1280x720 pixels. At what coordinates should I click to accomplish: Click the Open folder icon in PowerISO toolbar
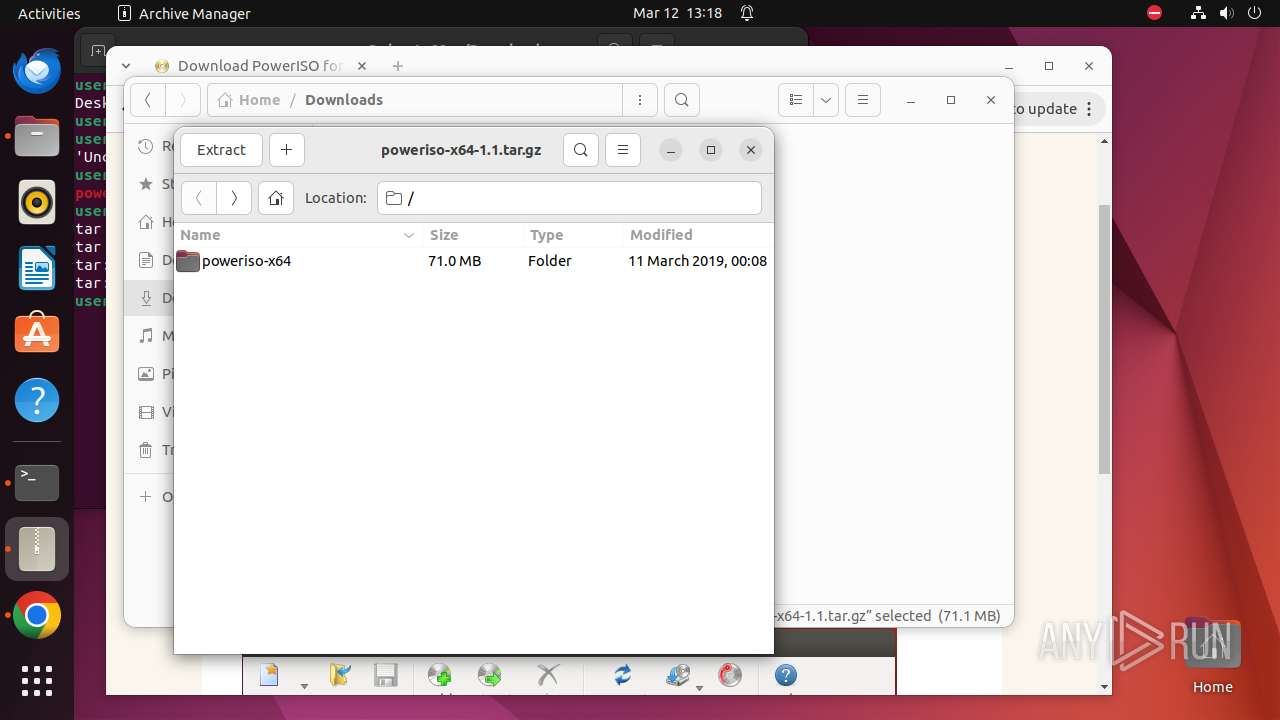pos(340,675)
